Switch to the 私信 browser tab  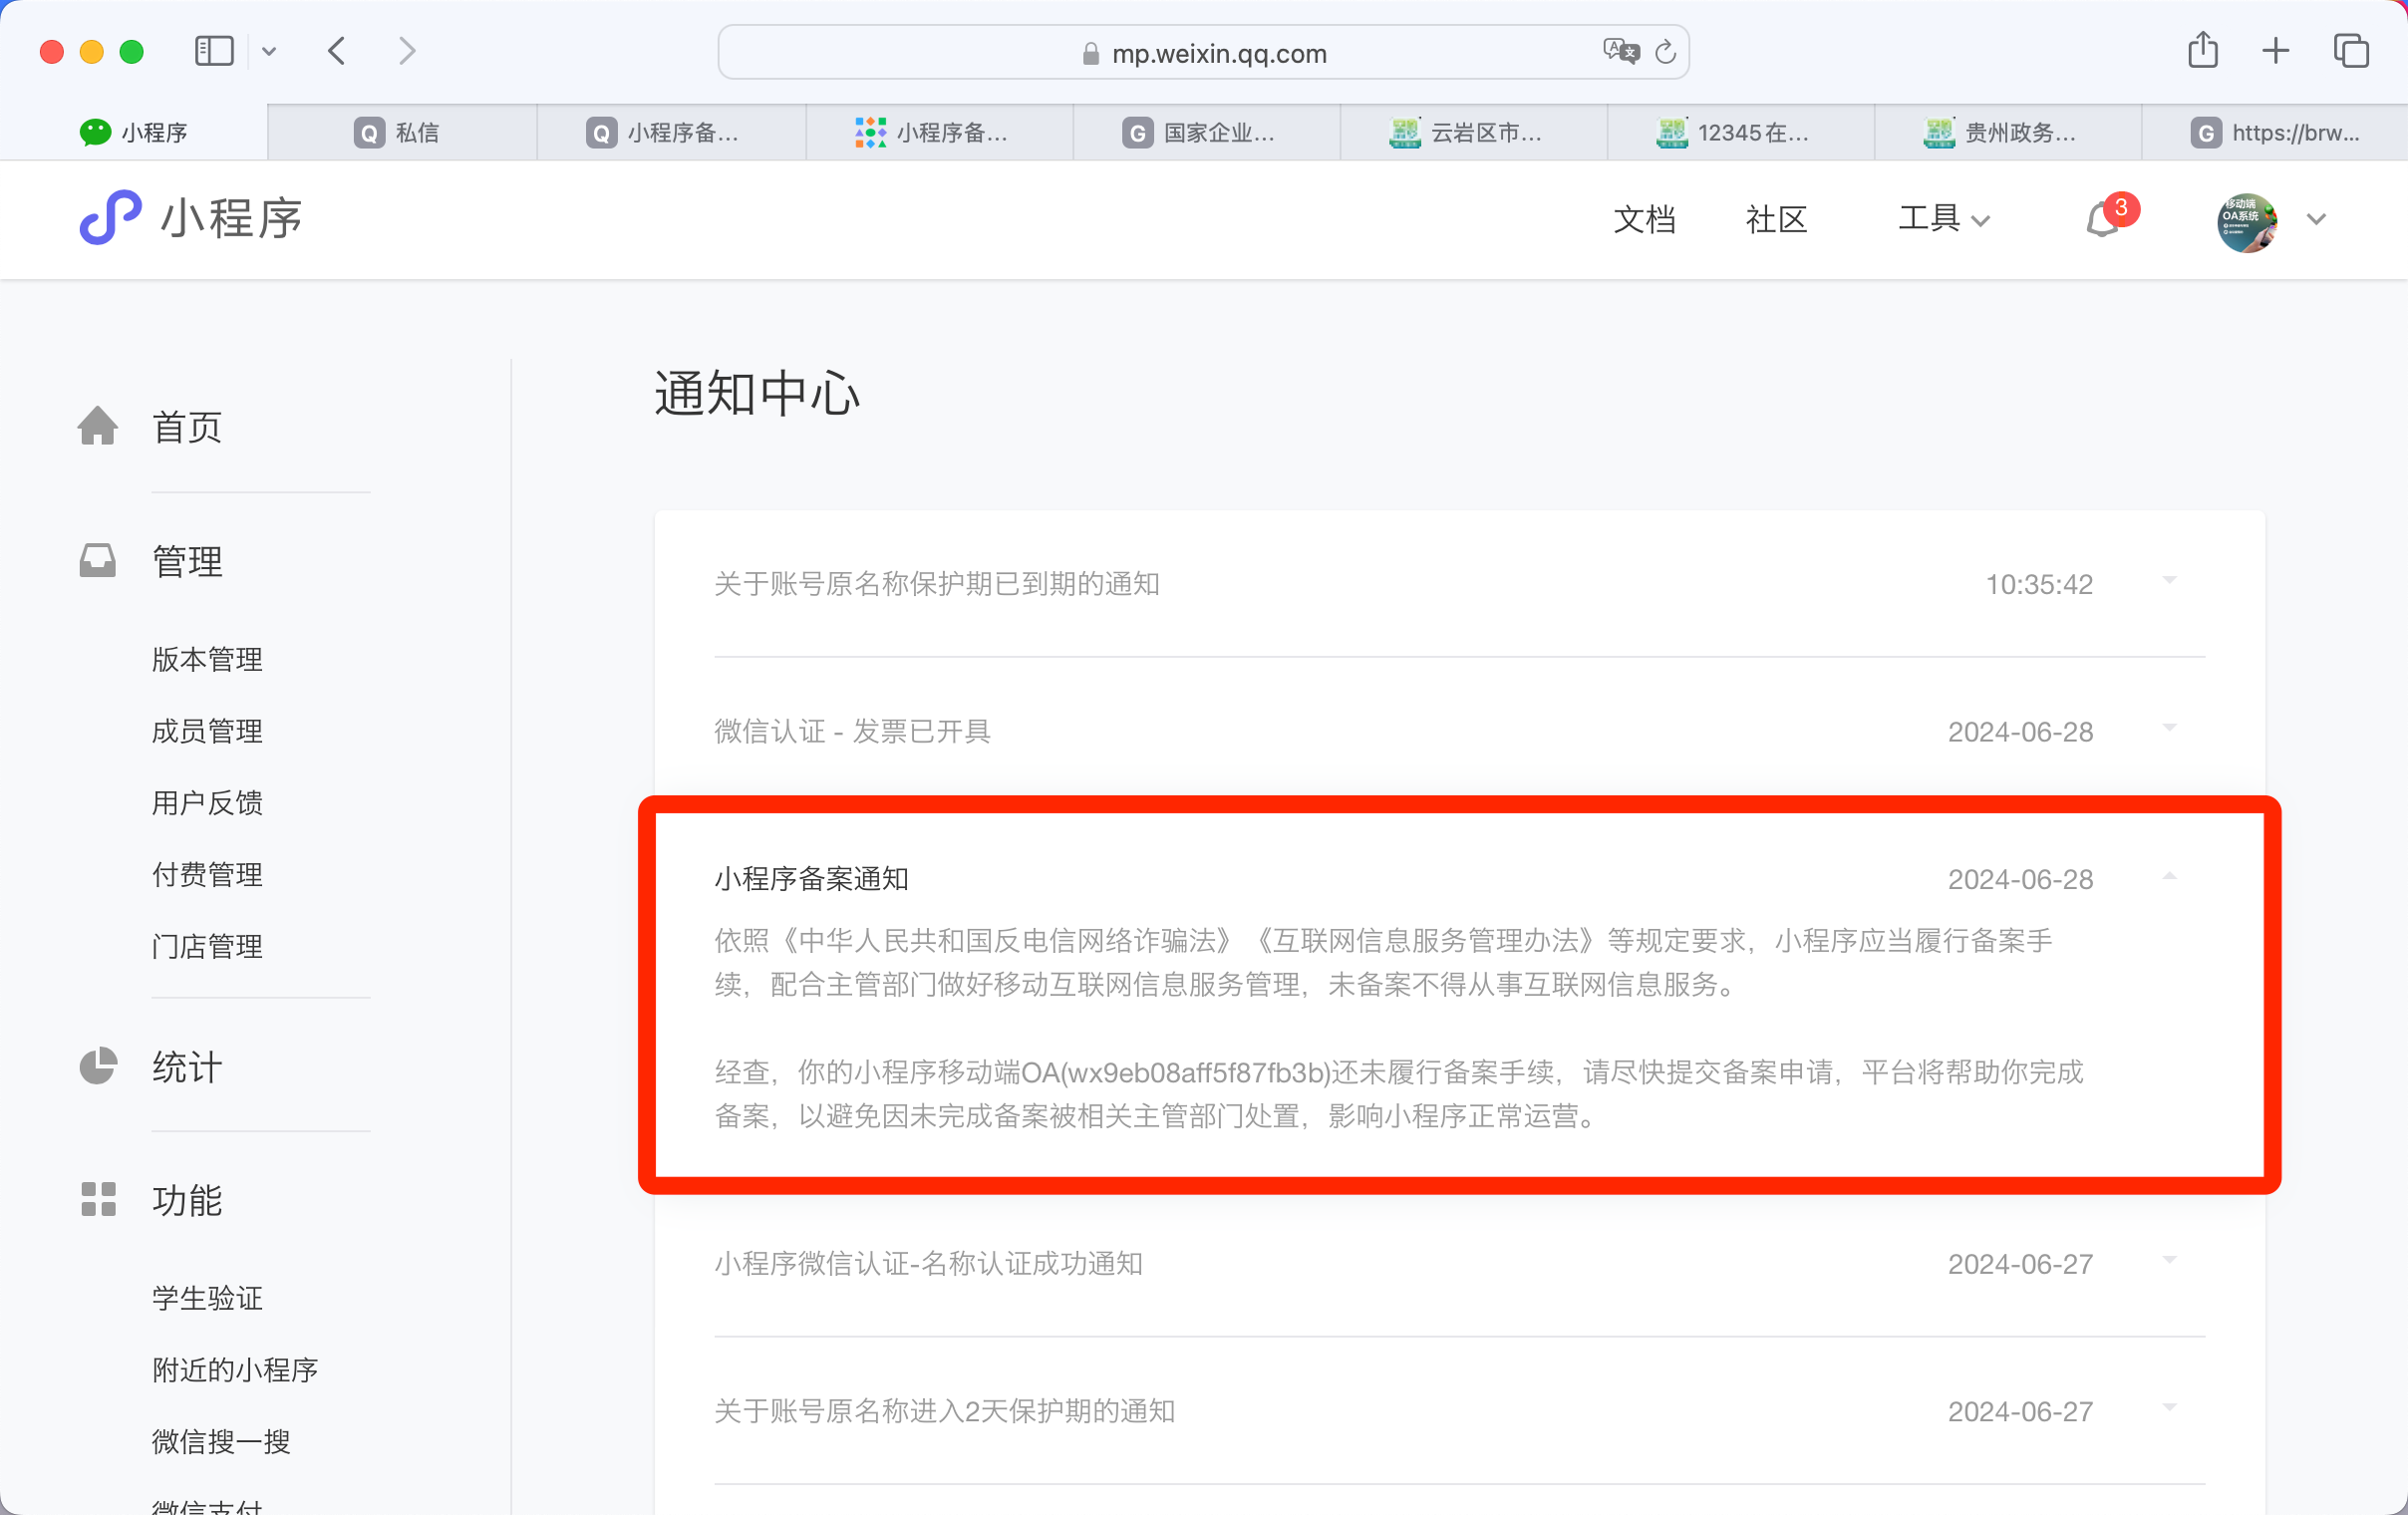pos(402,132)
